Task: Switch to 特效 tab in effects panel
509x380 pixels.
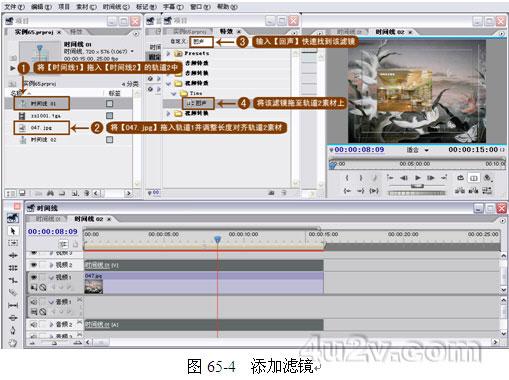Action: point(226,32)
